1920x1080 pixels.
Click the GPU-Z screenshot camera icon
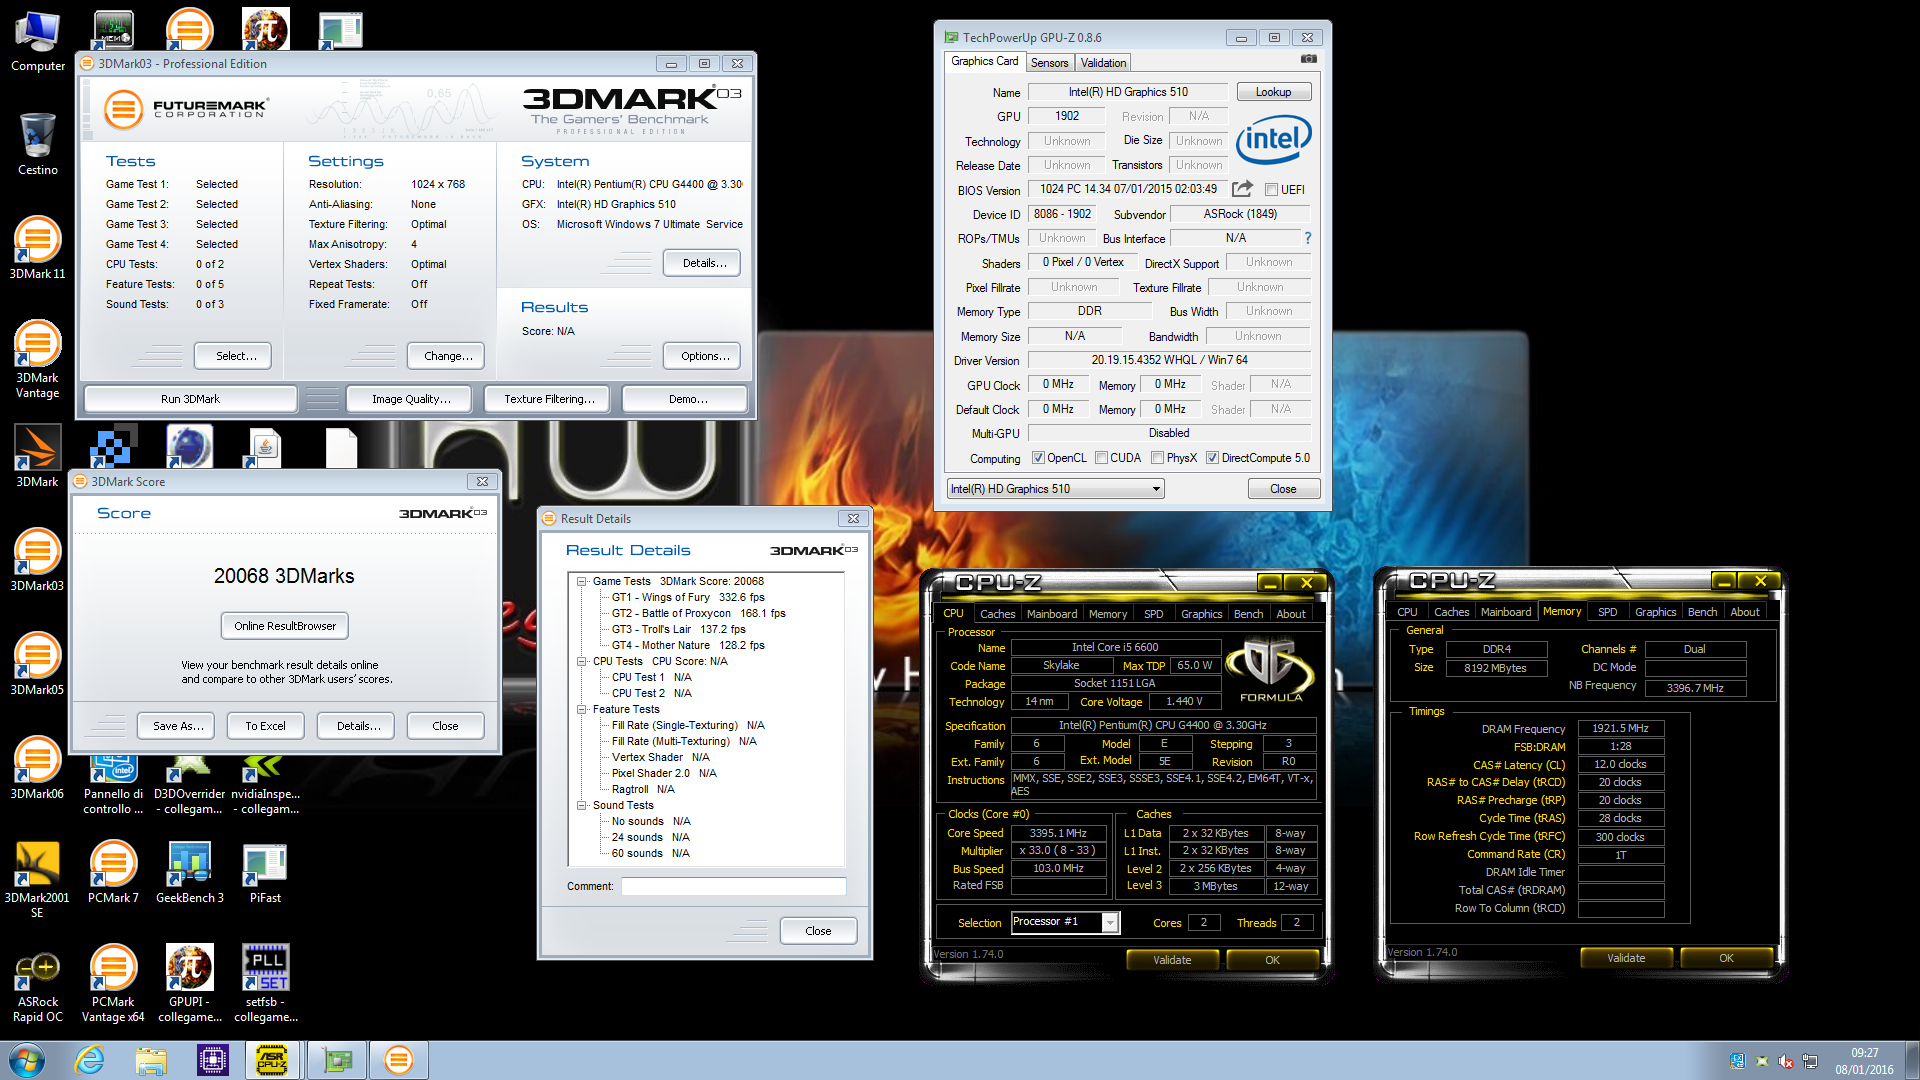tap(1308, 60)
